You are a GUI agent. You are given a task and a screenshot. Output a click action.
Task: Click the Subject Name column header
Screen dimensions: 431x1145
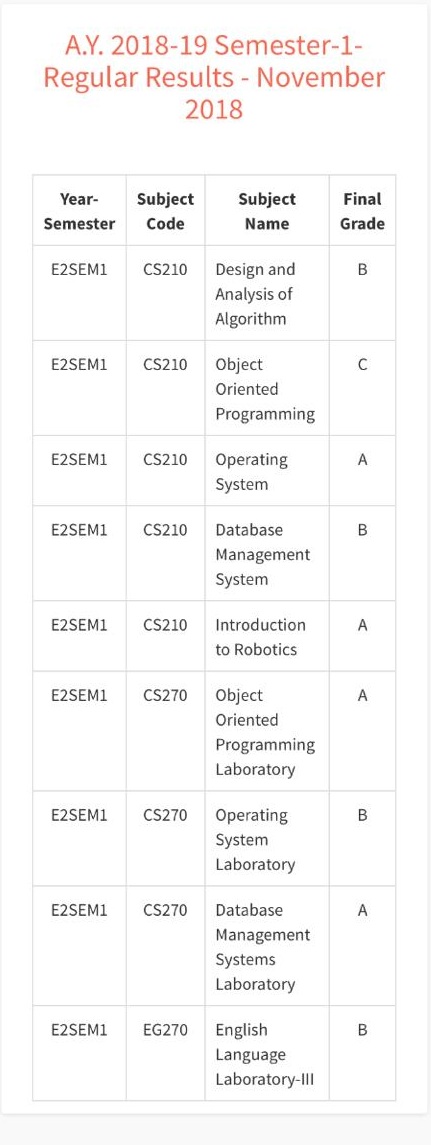(267, 211)
